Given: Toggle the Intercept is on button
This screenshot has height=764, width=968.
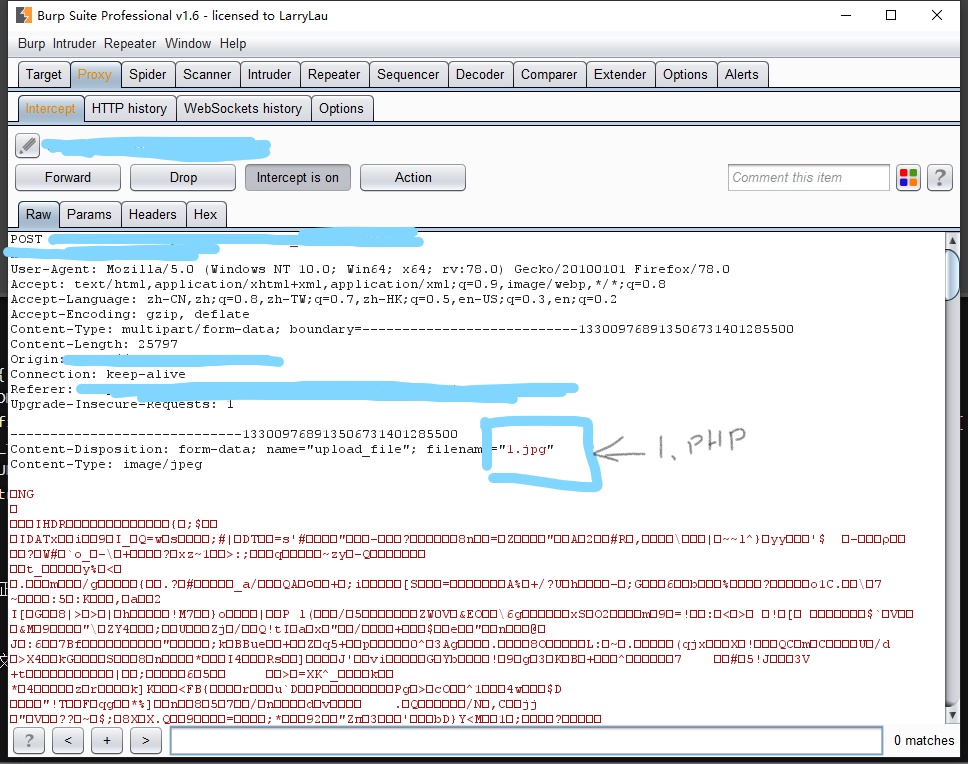Looking at the screenshot, I should (297, 177).
